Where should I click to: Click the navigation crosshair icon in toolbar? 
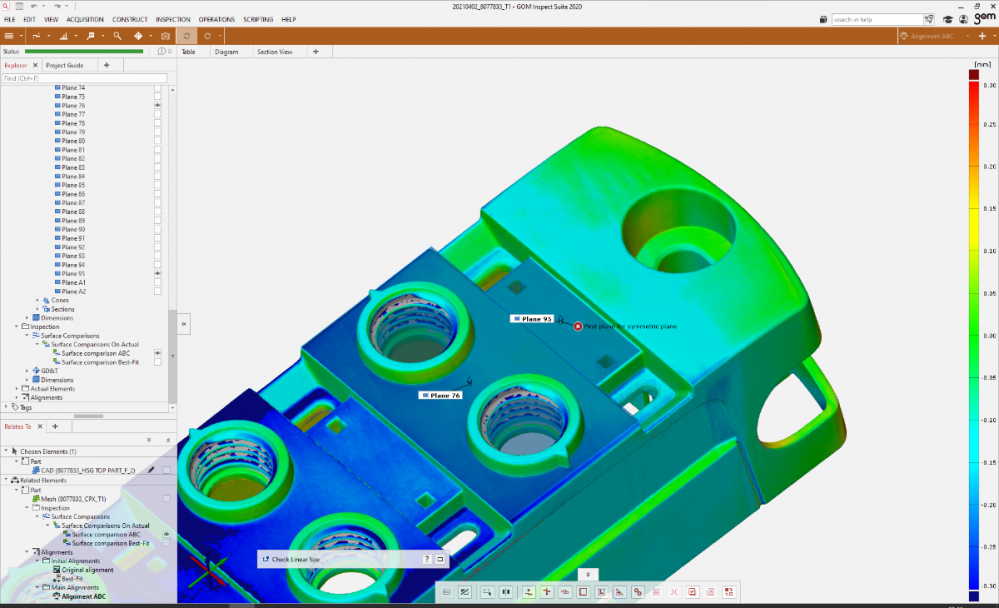pos(139,36)
